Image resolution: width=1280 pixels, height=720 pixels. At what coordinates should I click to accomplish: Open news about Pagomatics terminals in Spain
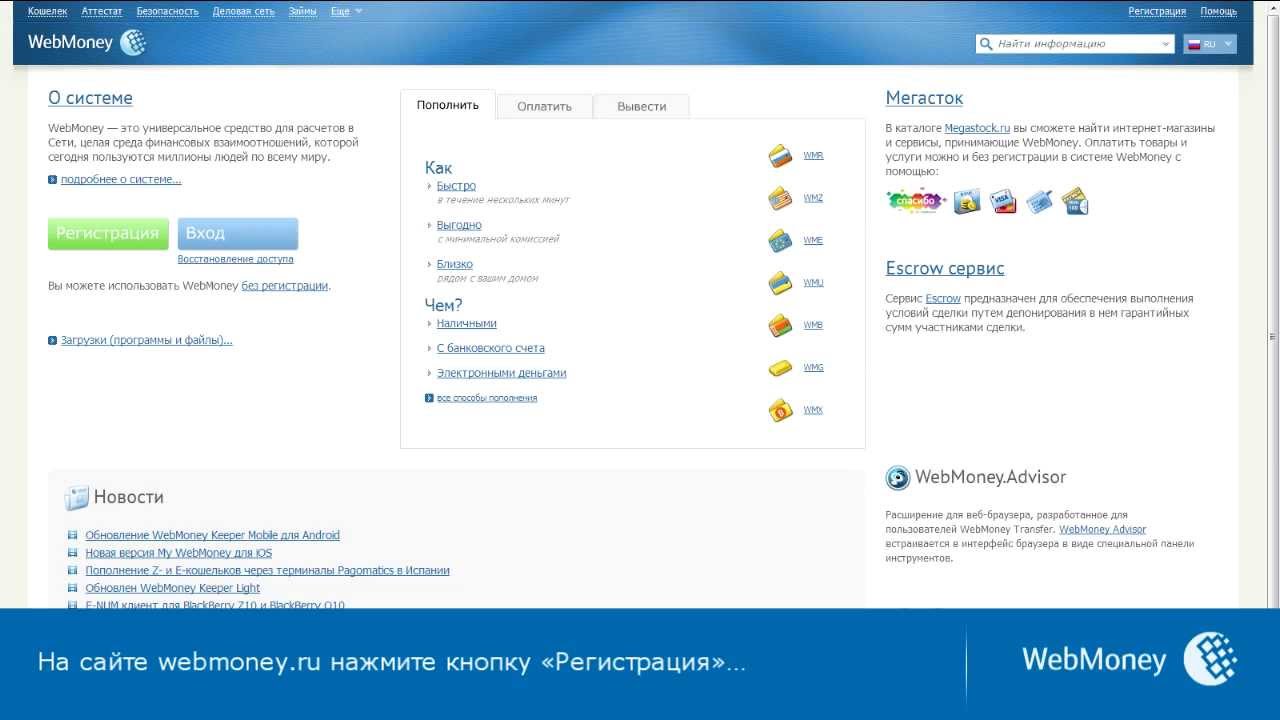click(268, 570)
